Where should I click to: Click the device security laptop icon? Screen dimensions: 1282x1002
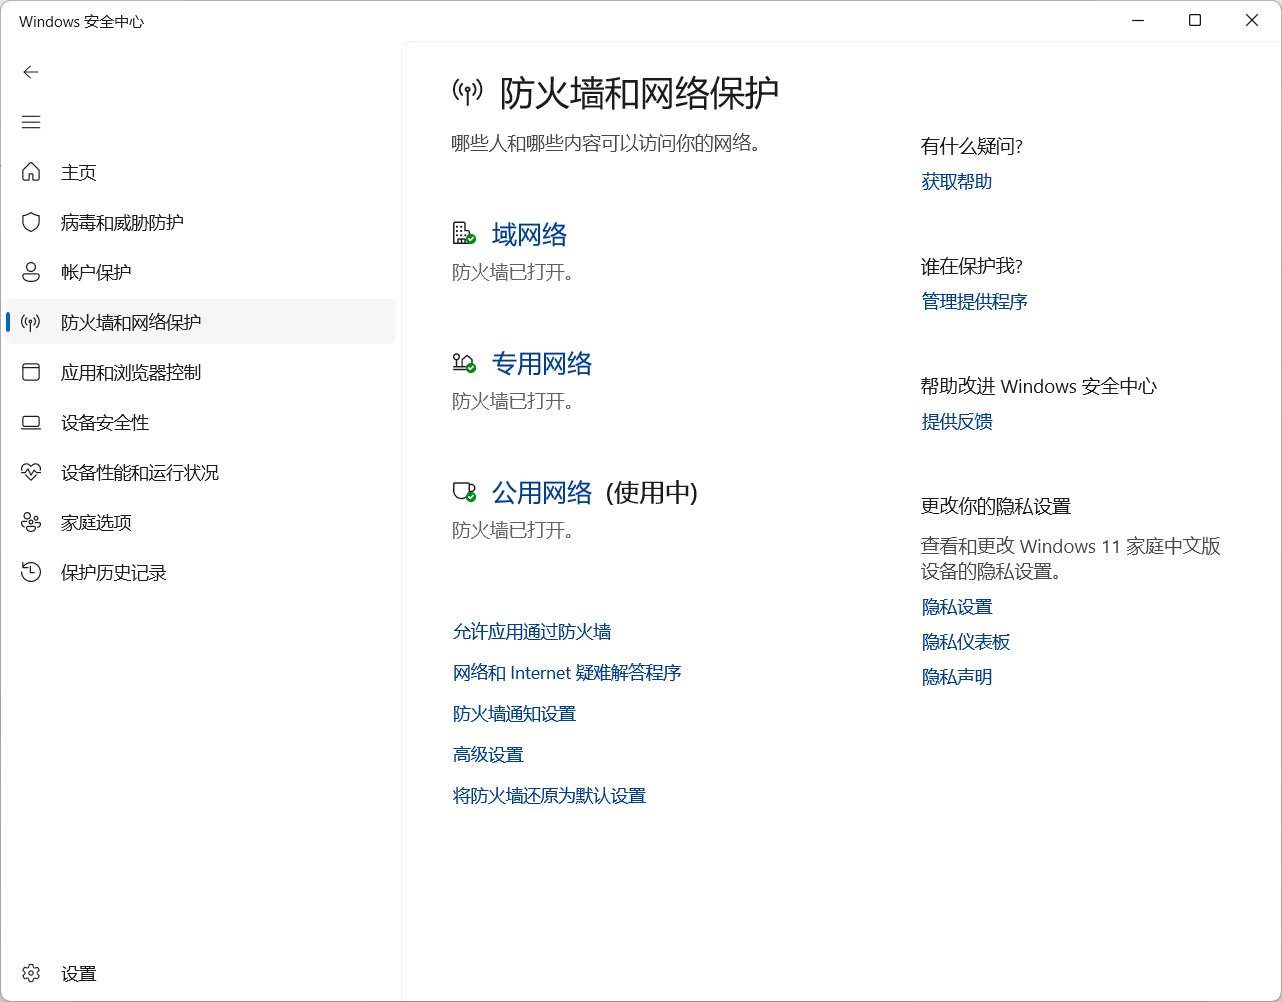pyautogui.click(x=31, y=422)
